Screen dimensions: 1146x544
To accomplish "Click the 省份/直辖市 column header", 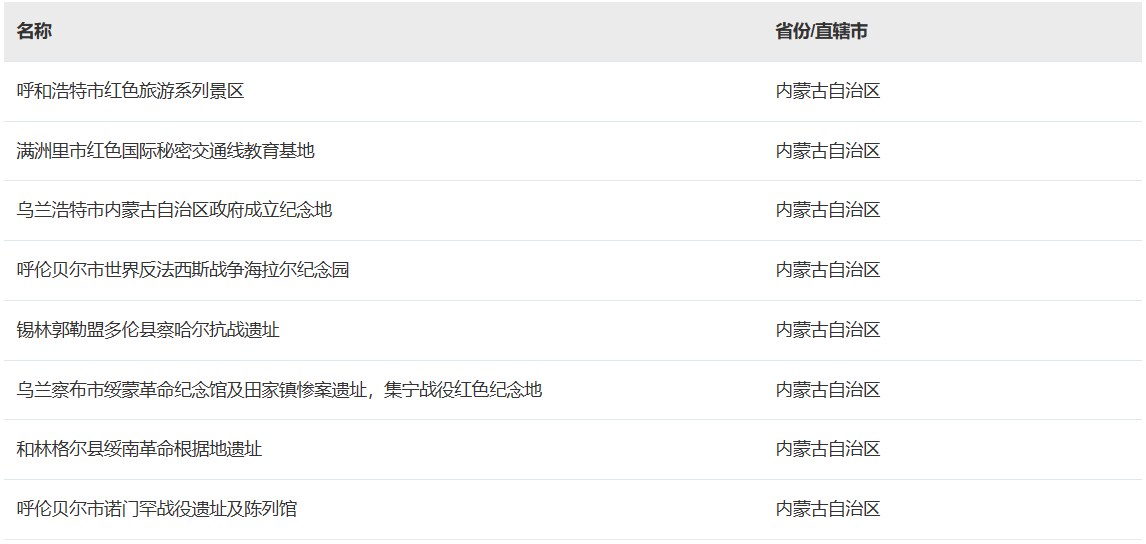I will [x=821, y=31].
